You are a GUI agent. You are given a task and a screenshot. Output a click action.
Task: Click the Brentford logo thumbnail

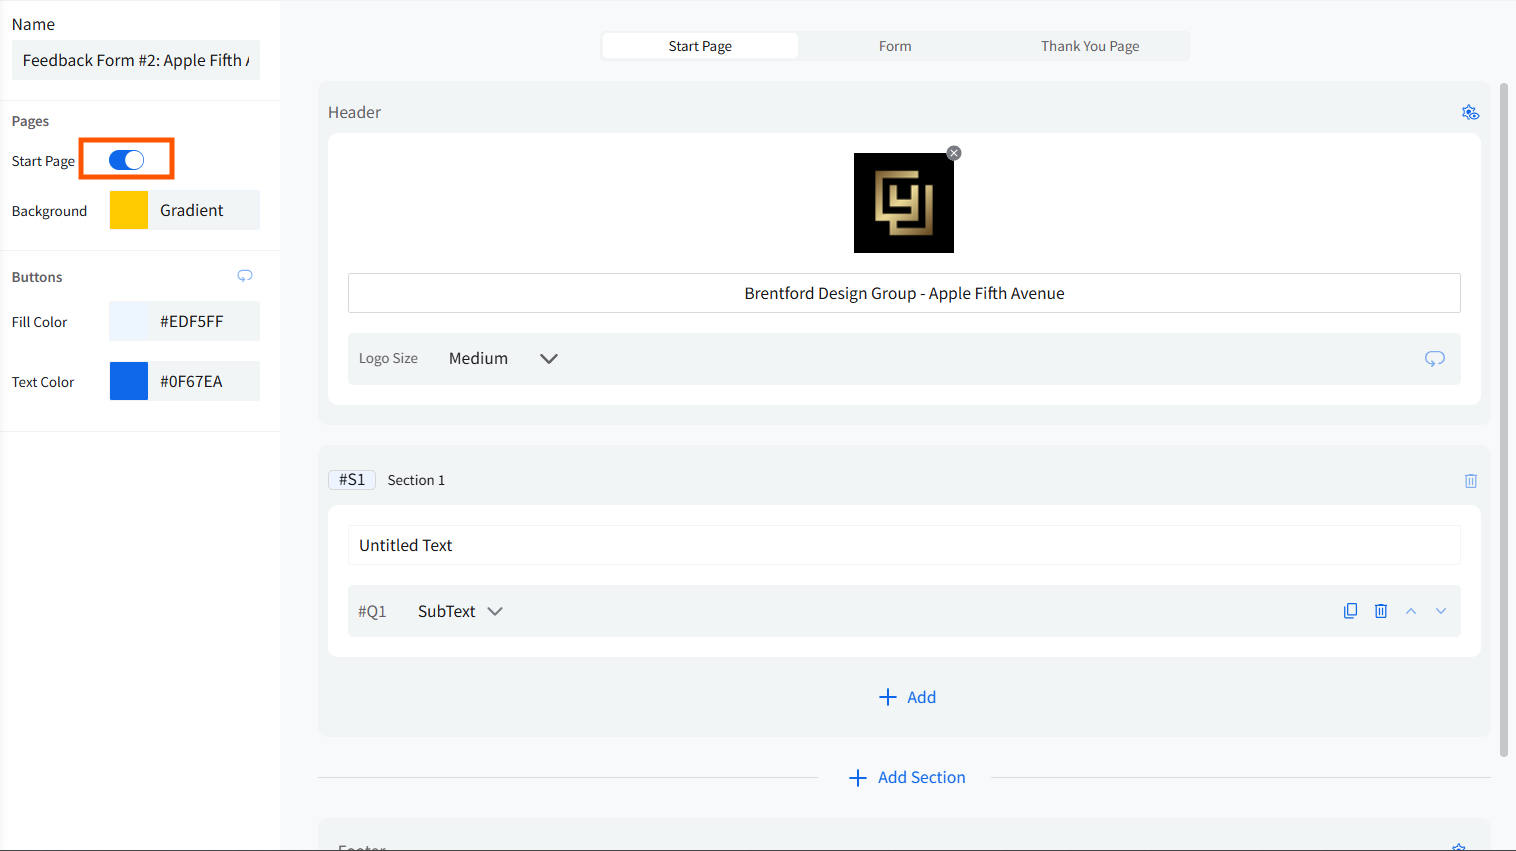[904, 203]
